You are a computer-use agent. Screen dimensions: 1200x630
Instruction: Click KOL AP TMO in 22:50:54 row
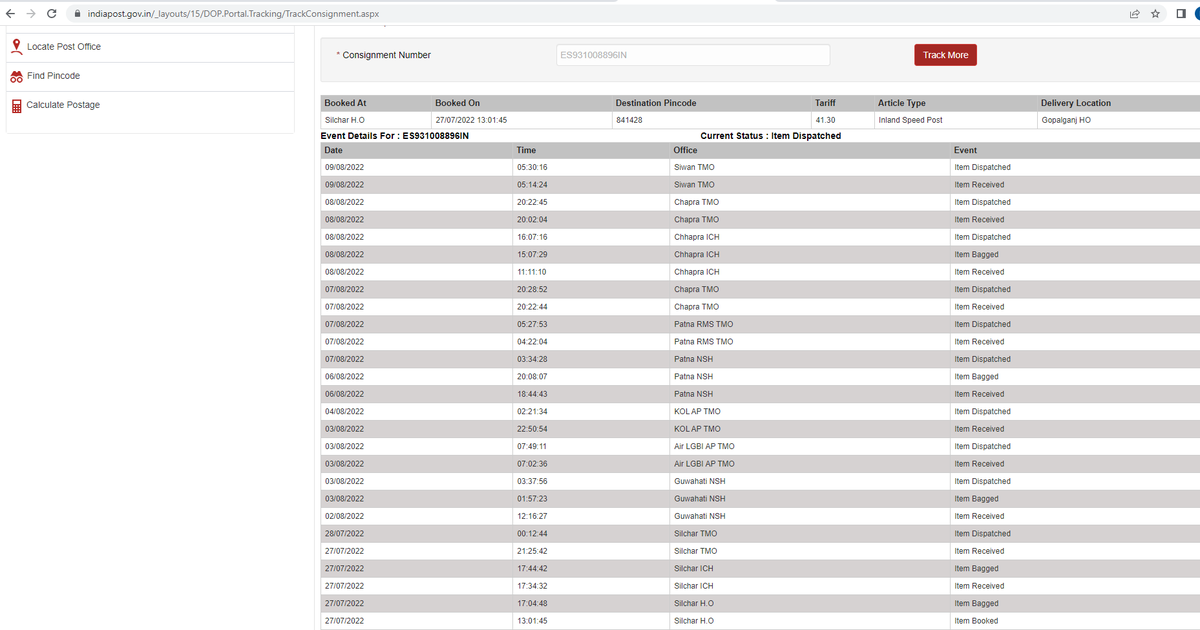pyautogui.click(x=697, y=429)
